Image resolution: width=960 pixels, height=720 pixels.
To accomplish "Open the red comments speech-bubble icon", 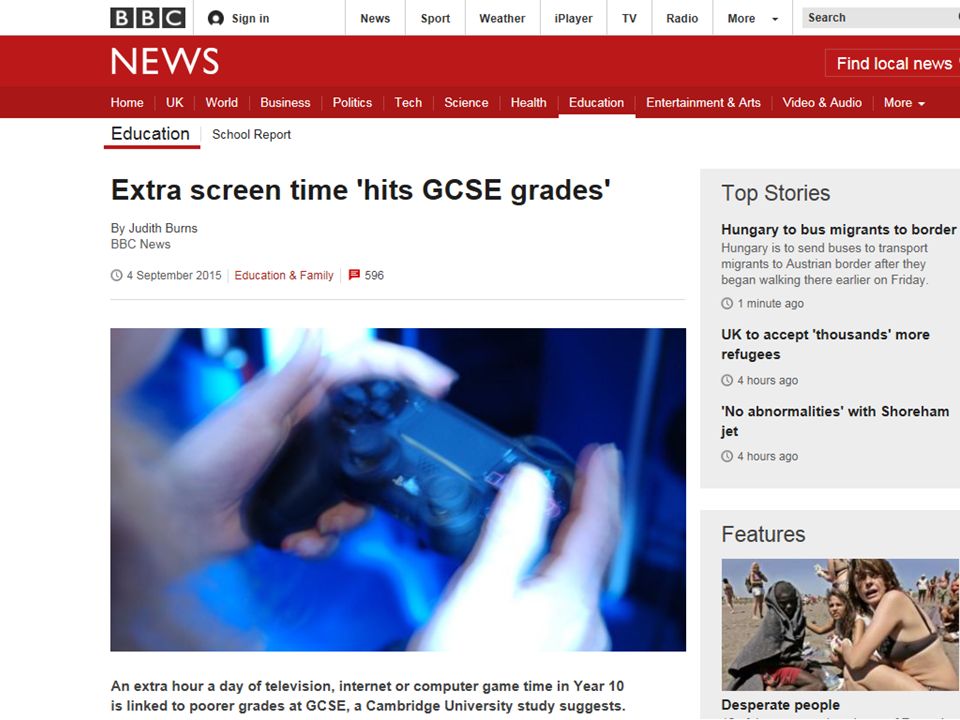I will pyautogui.click(x=354, y=275).
